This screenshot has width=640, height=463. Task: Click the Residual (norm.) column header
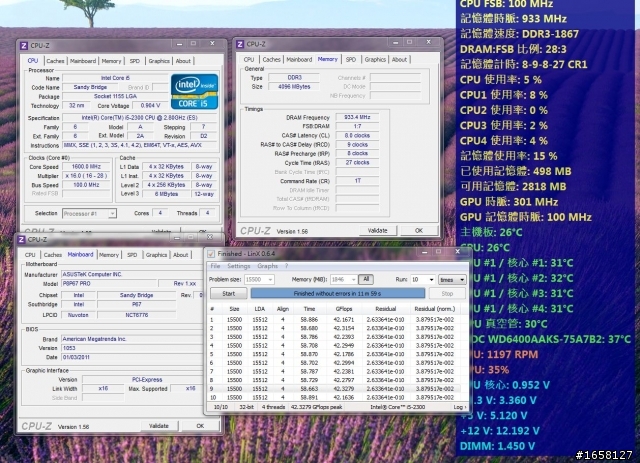tap(435, 309)
